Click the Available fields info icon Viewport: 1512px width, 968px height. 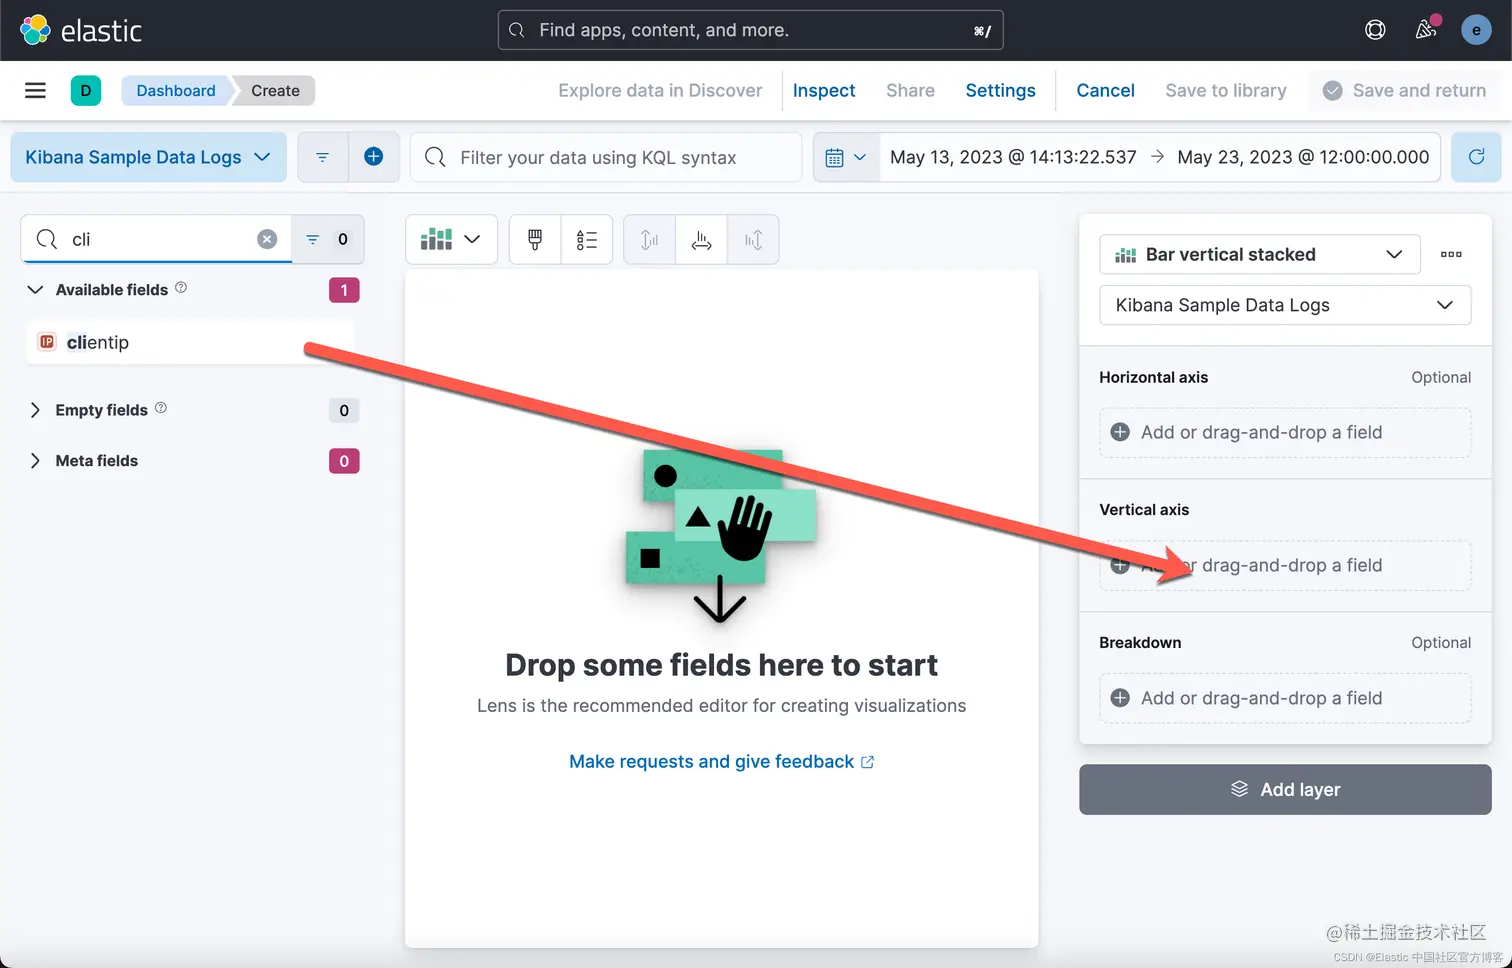[x=181, y=288]
